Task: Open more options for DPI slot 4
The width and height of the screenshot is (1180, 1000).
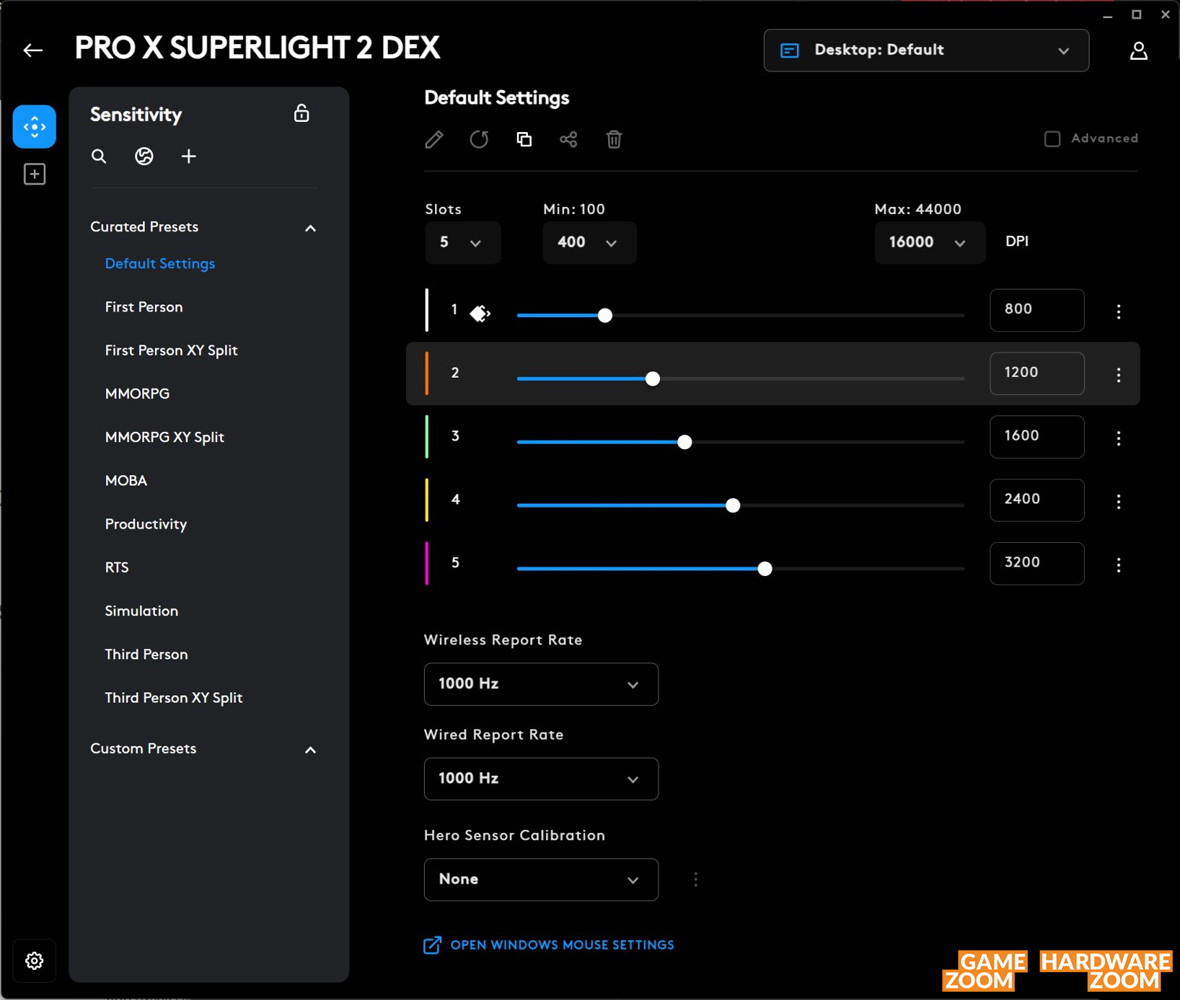Action: (1119, 501)
